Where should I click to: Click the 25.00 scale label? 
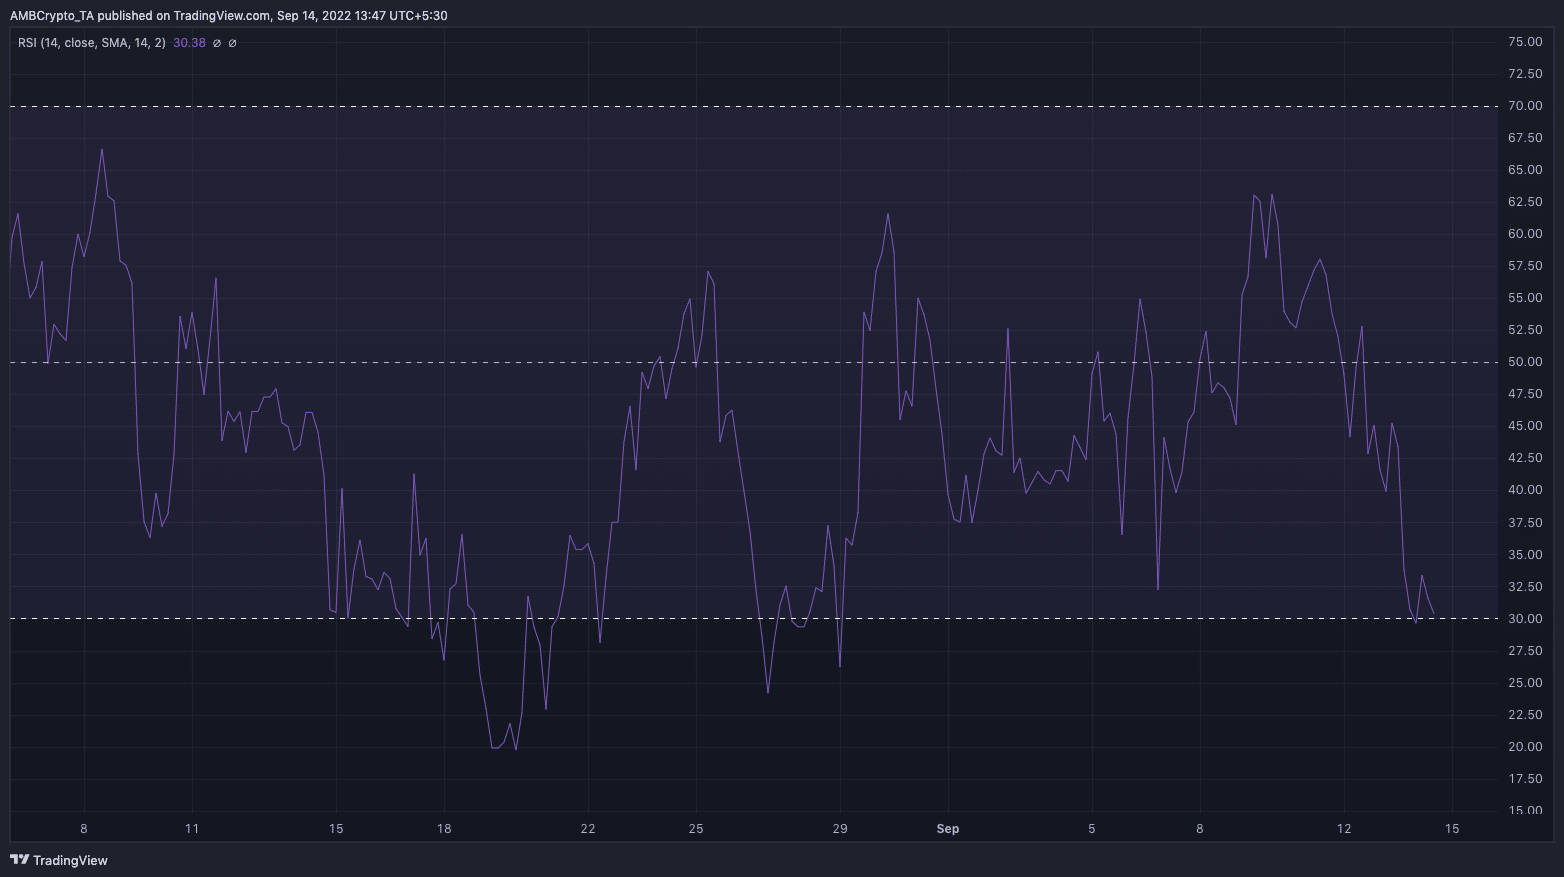[x=1525, y=683]
